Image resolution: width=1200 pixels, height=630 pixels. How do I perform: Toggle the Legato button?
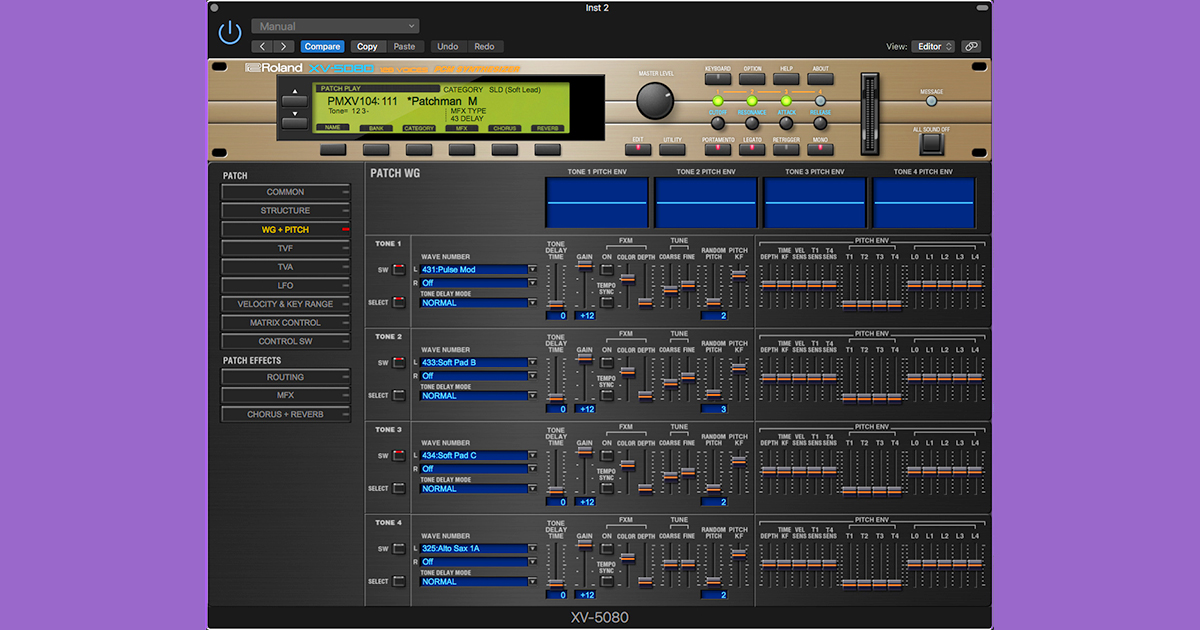point(752,149)
